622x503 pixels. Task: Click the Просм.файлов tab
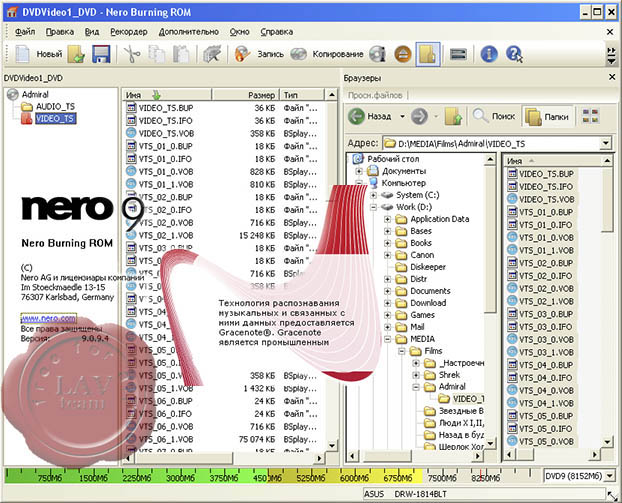click(x=375, y=95)
